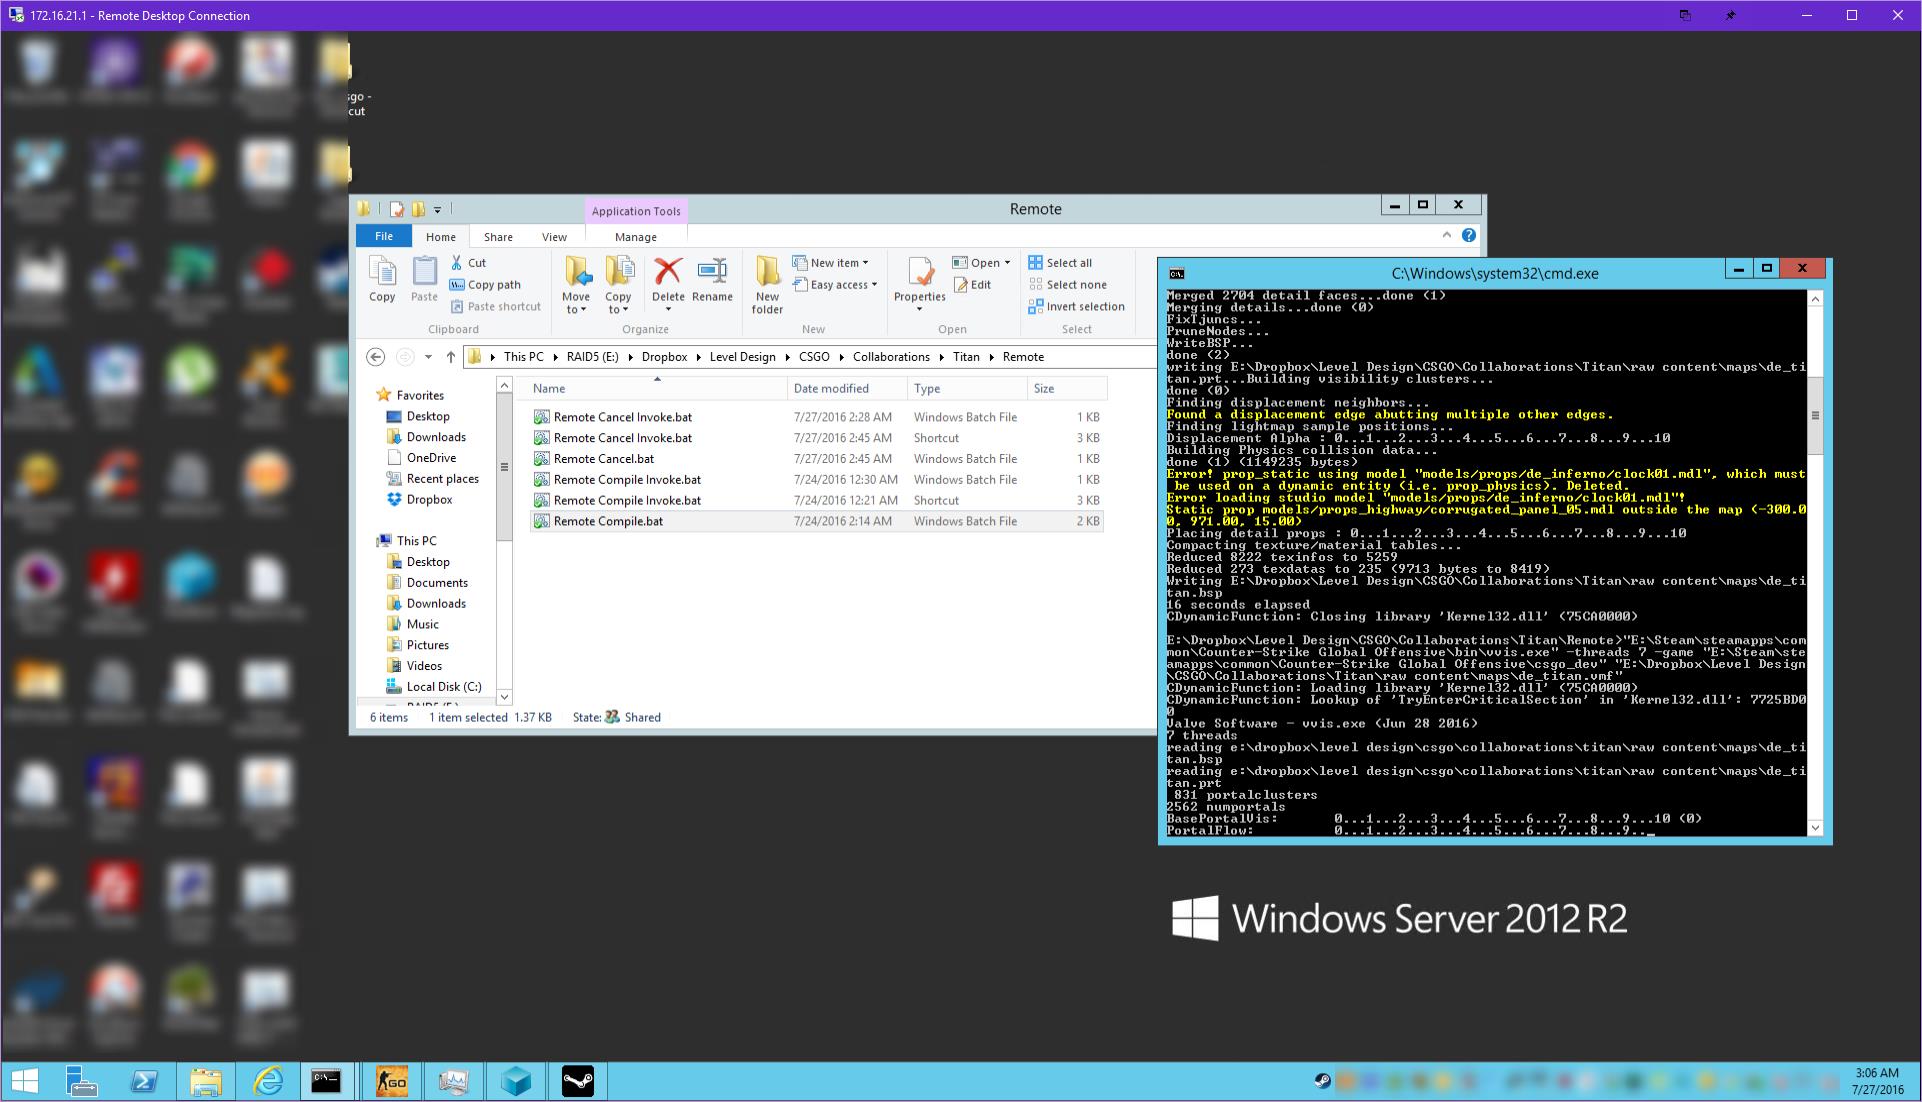Open the Manage tab under Application Tools
1922x1102 pixels.
636,237
